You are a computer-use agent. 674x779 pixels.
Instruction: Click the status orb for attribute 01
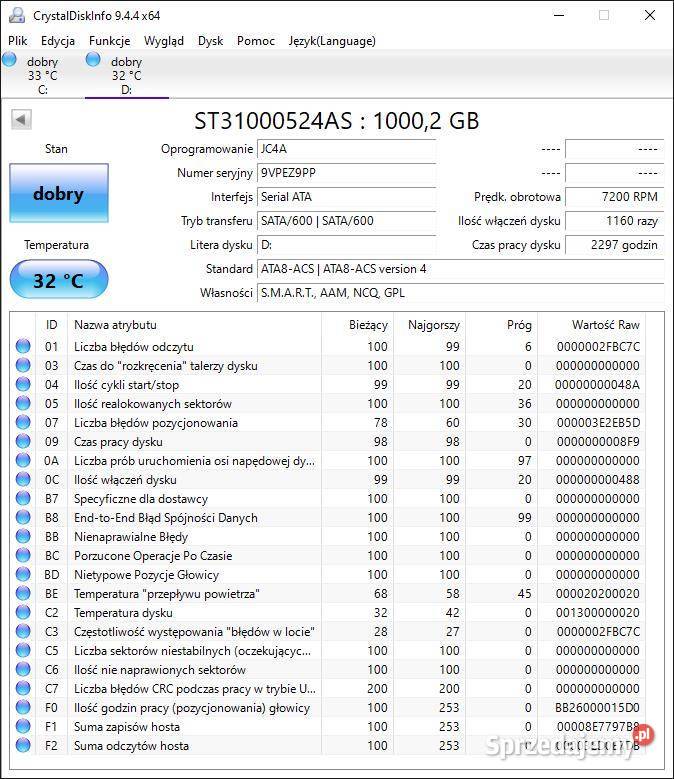point(23,346)
